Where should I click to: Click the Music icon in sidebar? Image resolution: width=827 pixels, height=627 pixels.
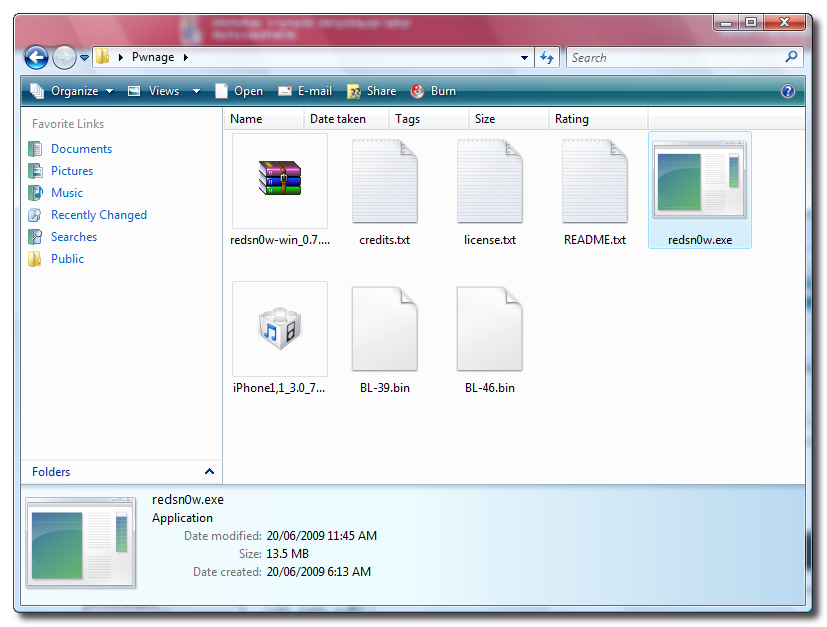(x=35, y=193)
